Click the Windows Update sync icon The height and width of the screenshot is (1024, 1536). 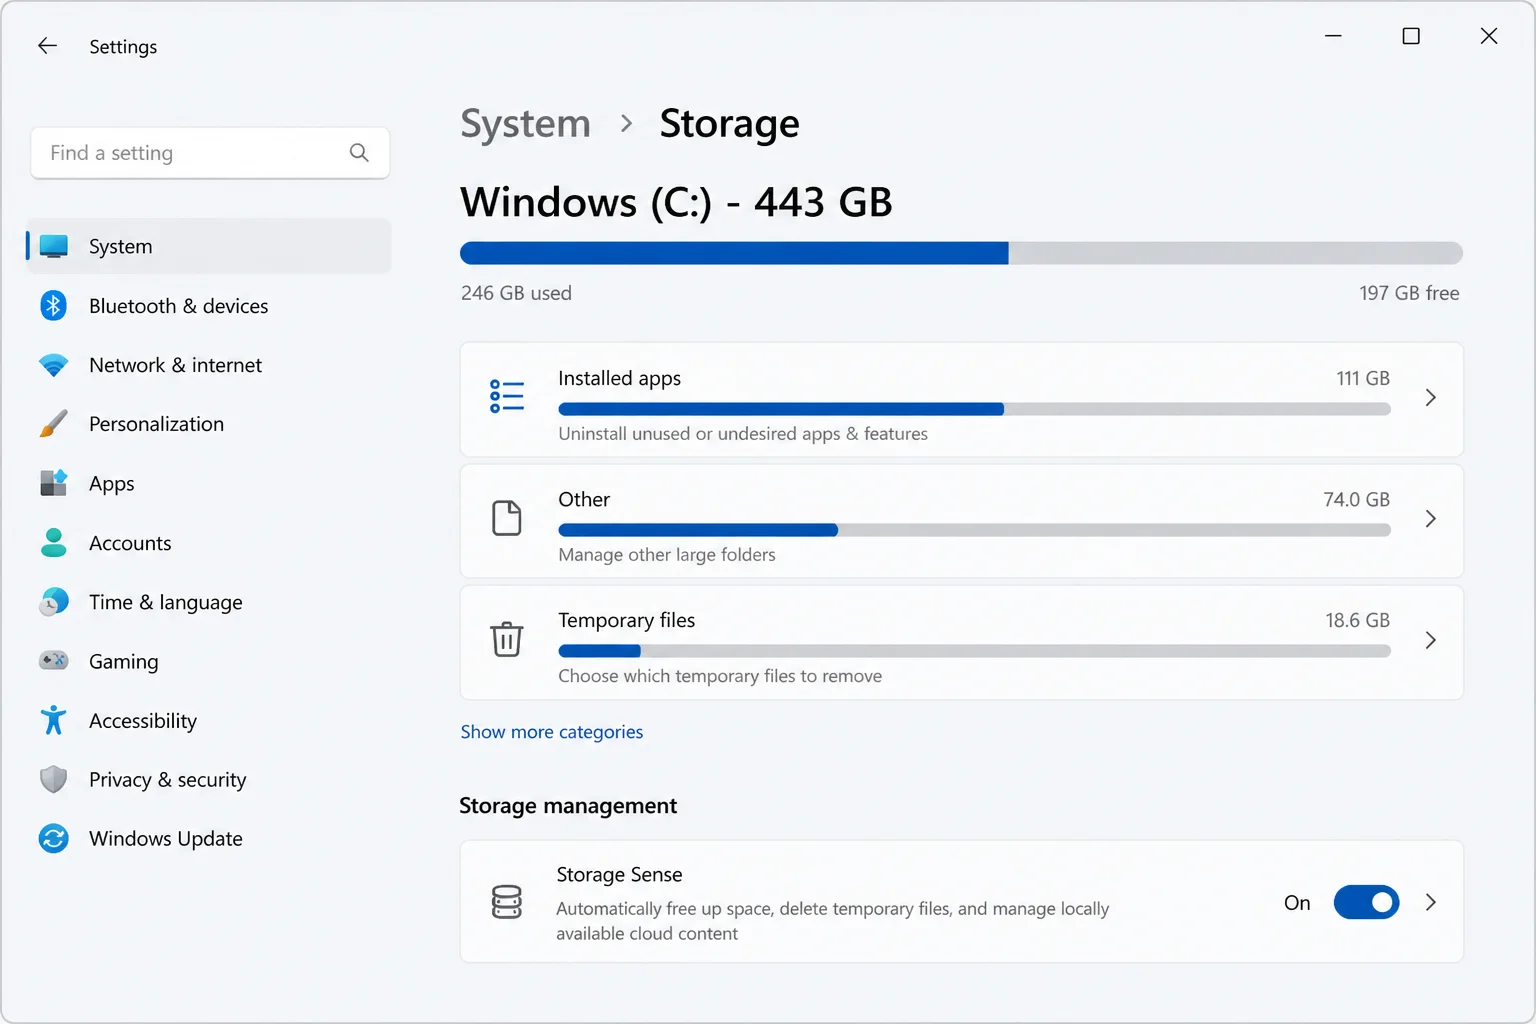(x=54, y=839)
